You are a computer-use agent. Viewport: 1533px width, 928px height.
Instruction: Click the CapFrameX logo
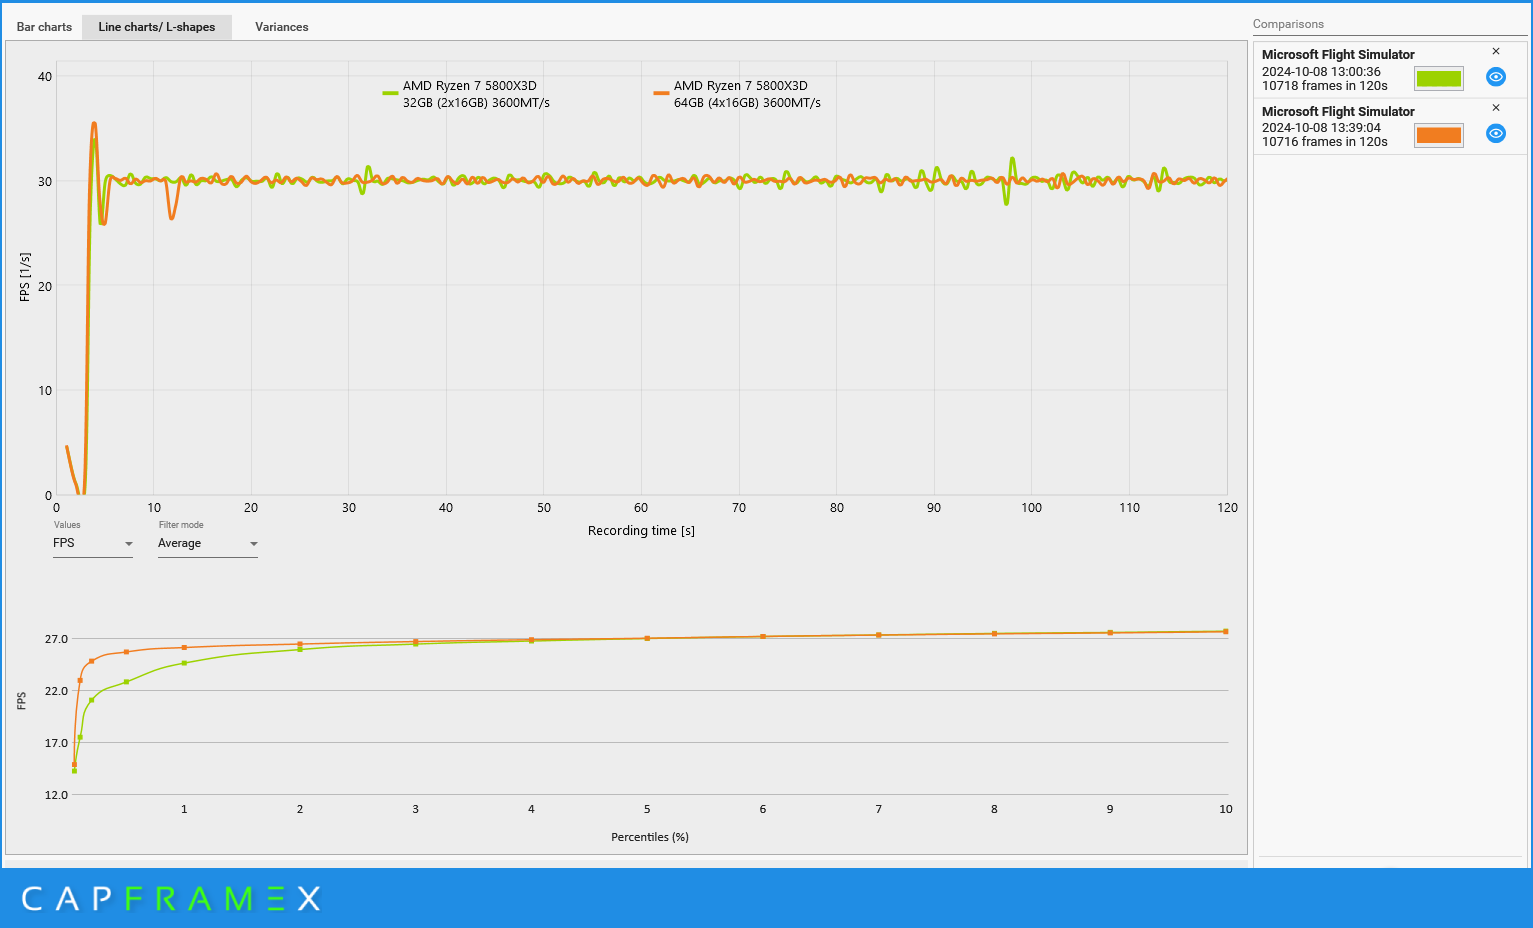point(171,898)
